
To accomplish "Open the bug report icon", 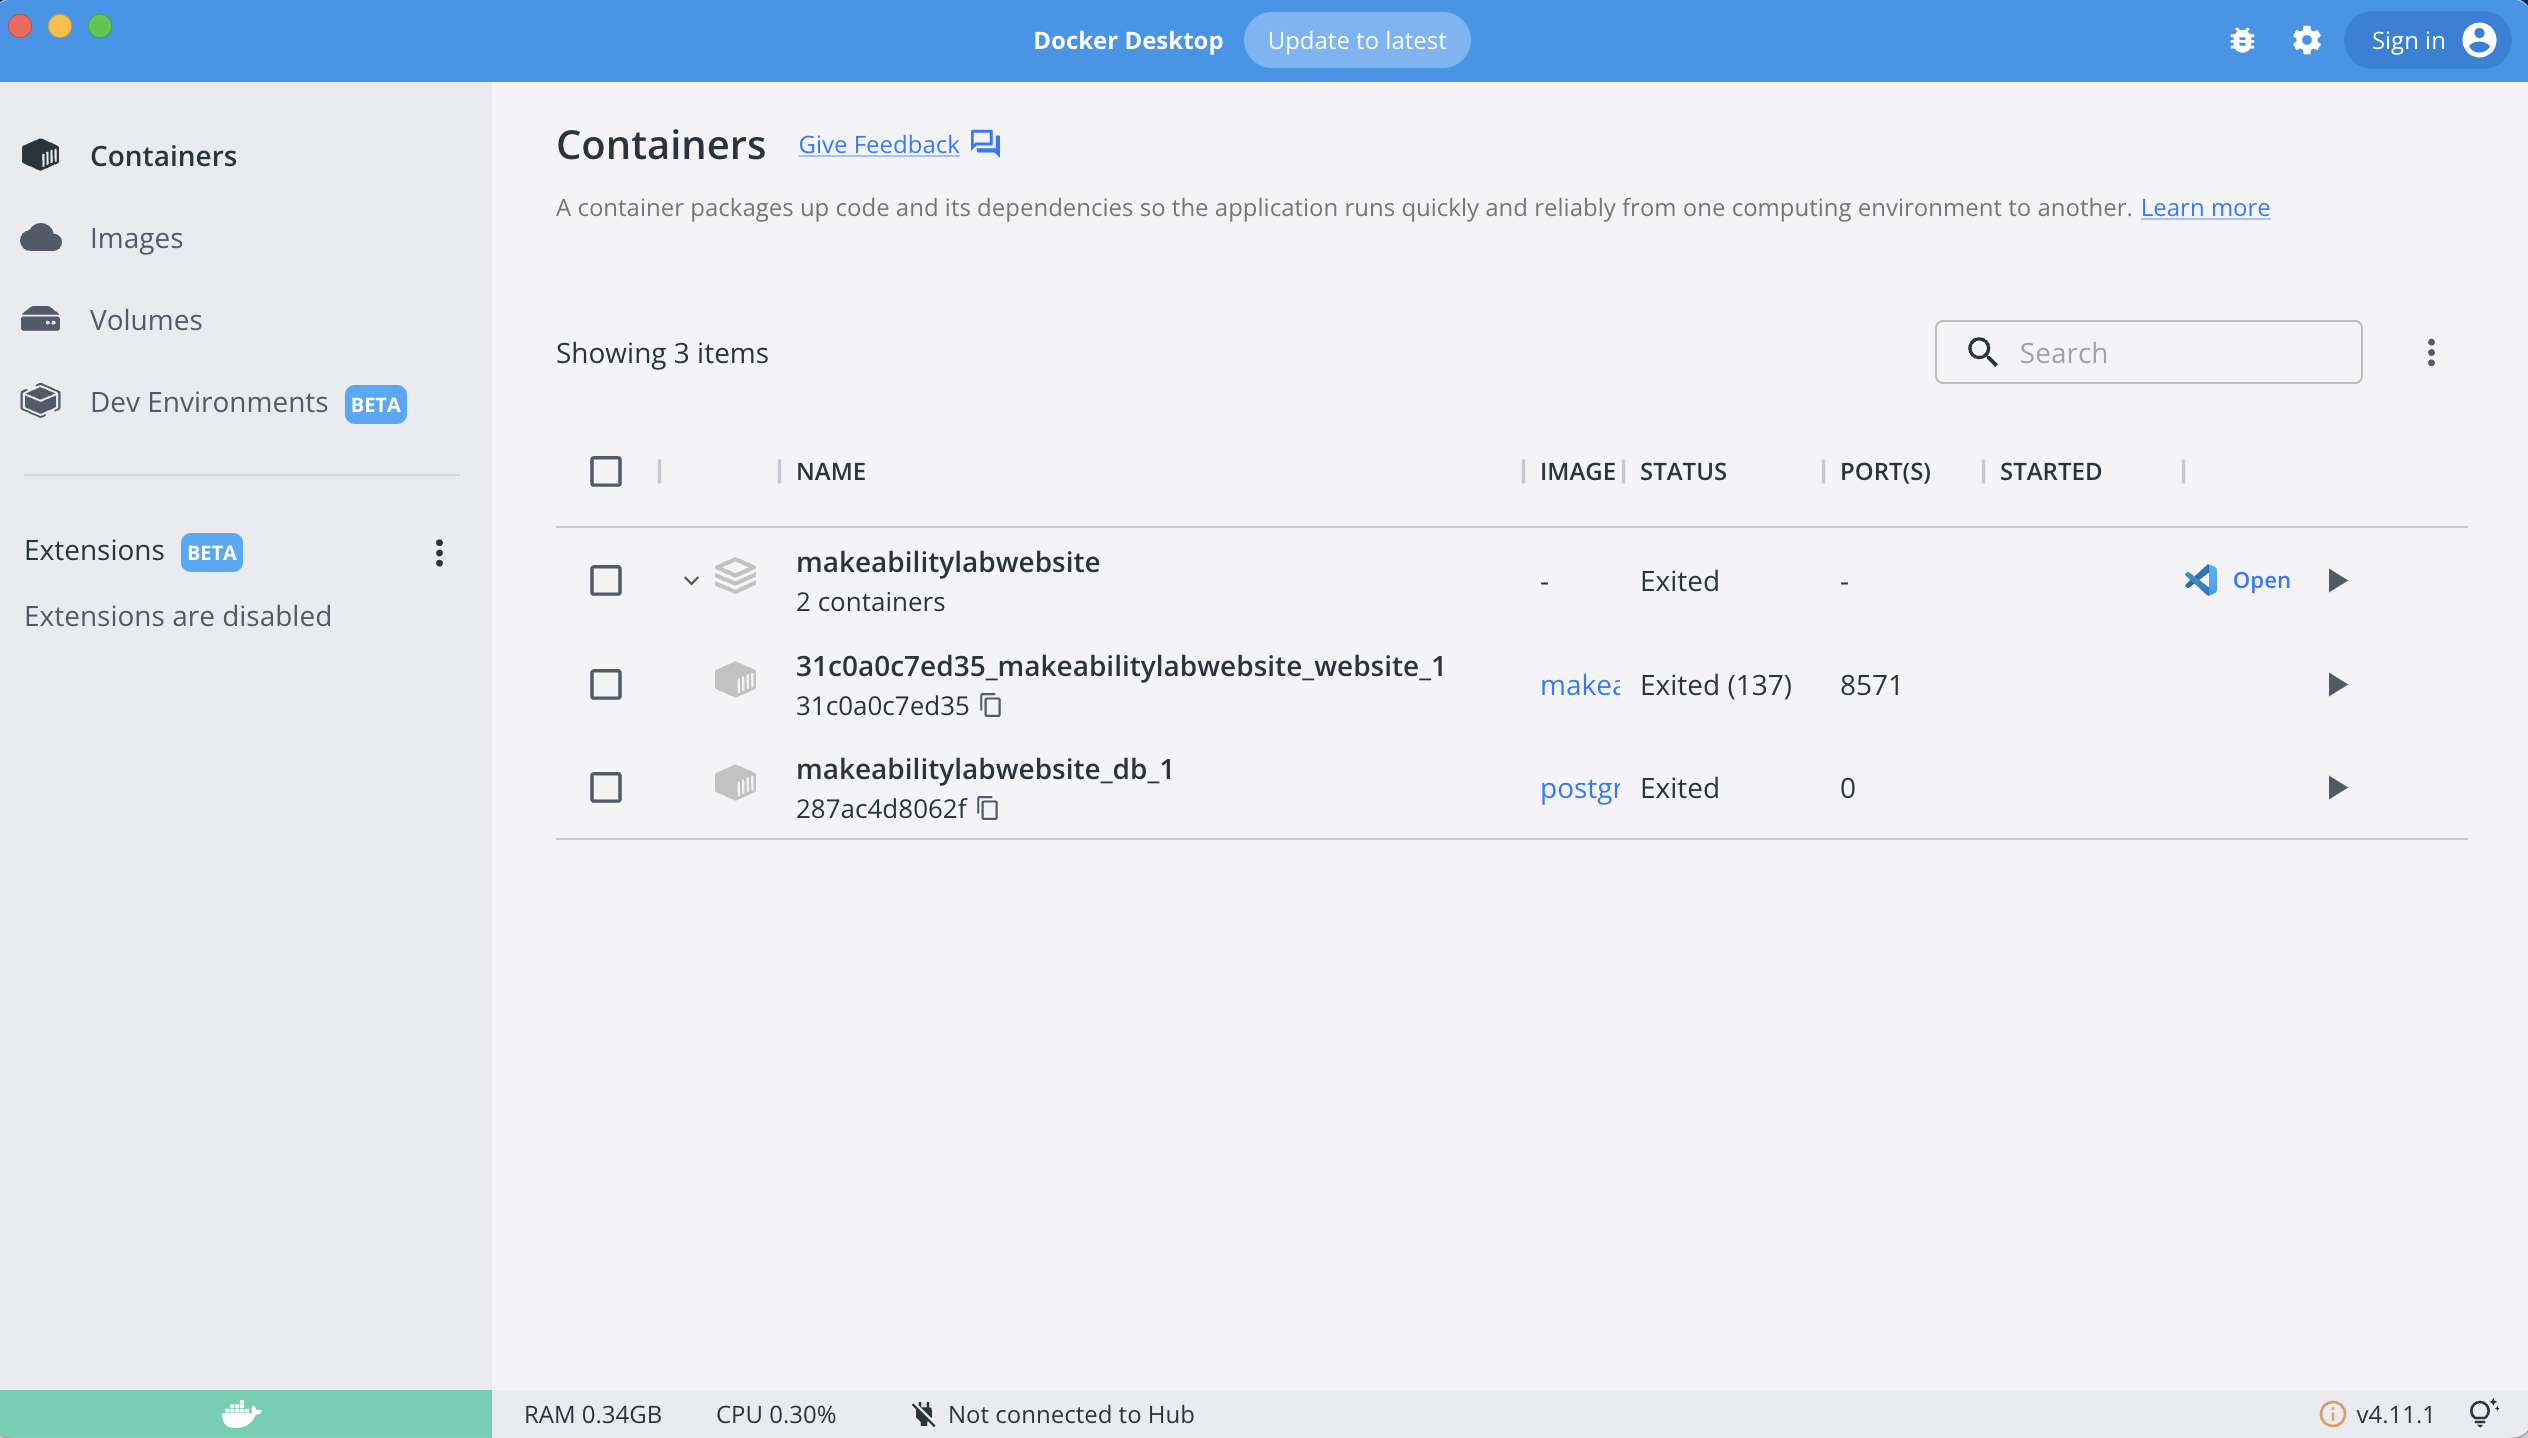I will pos(2243,40).
